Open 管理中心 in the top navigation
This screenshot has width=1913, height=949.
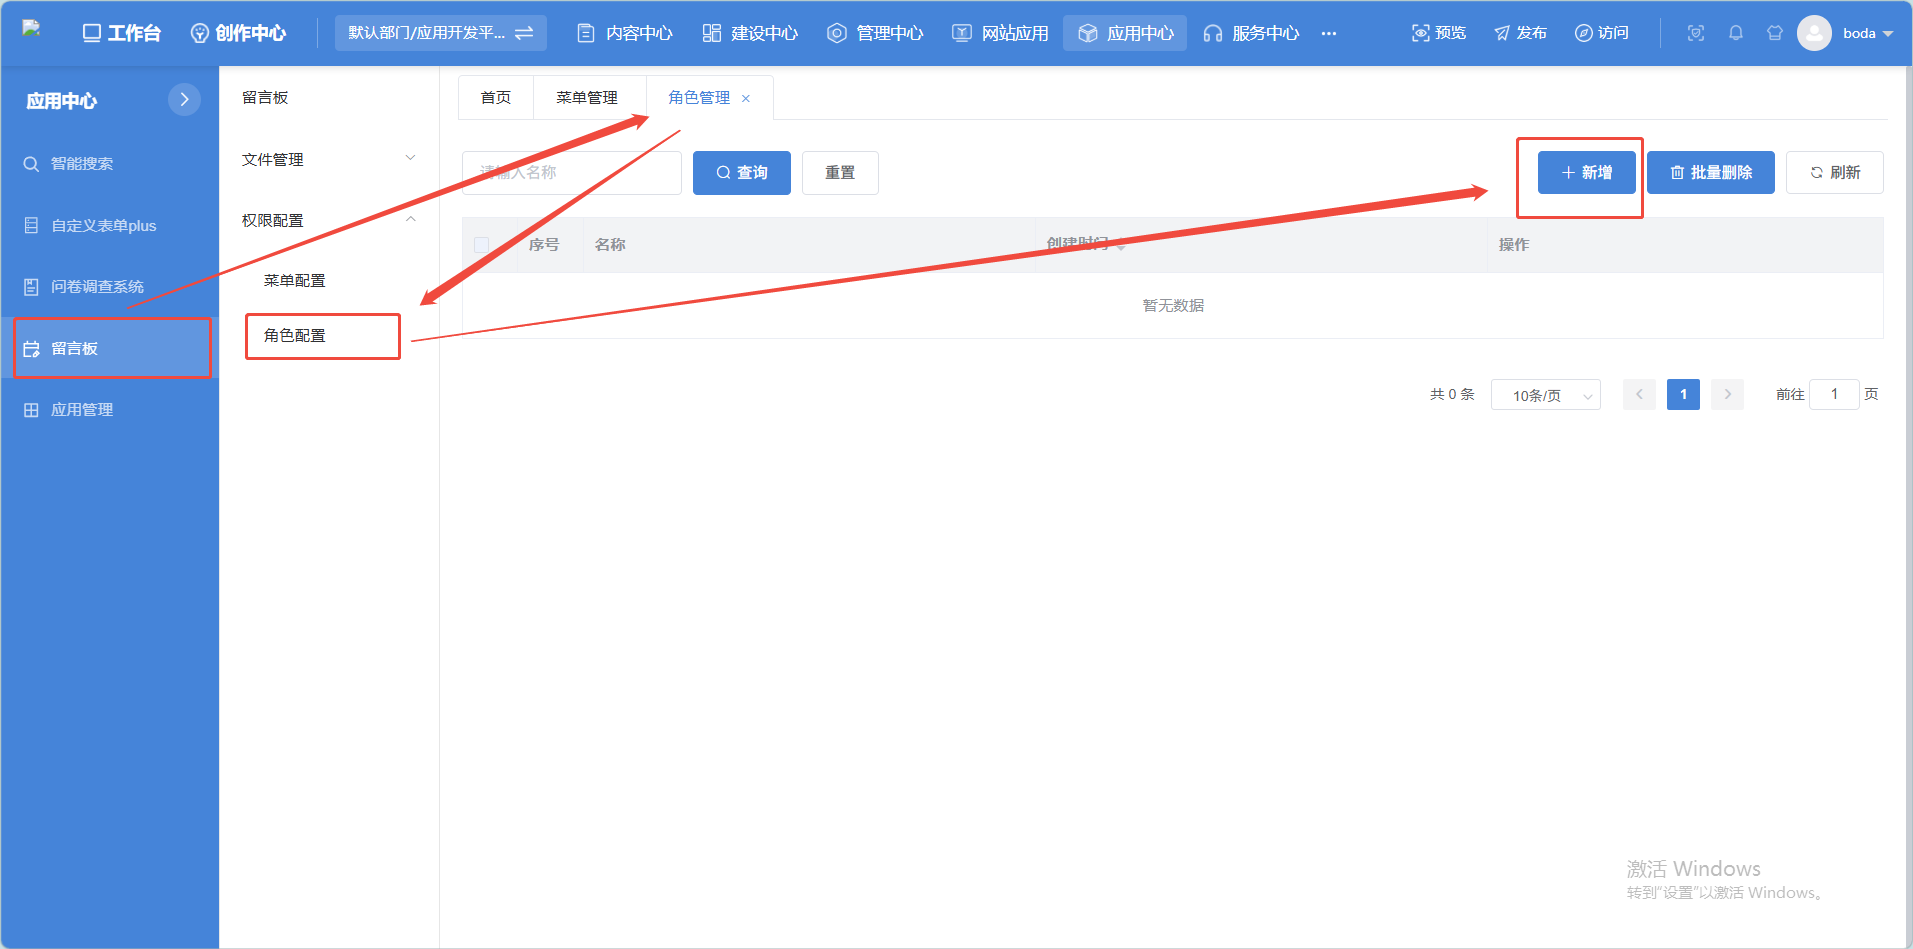[x=875, y=33]
